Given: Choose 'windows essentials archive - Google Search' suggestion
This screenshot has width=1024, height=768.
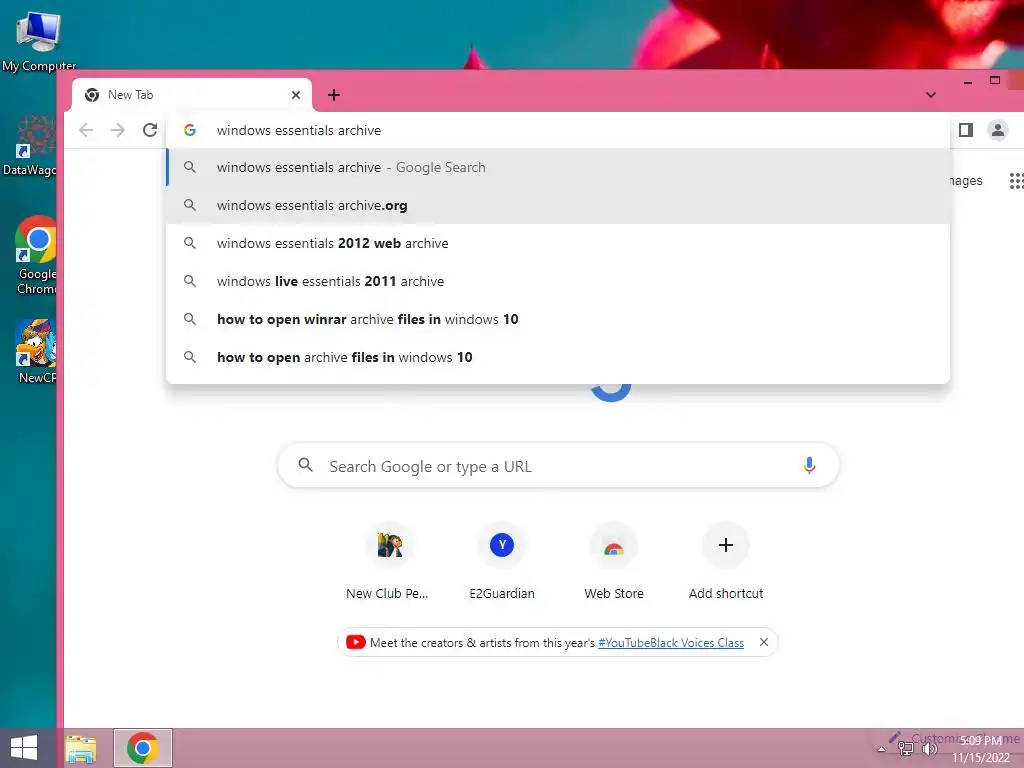Looking at the screenshot, I should tap(558, 167).
